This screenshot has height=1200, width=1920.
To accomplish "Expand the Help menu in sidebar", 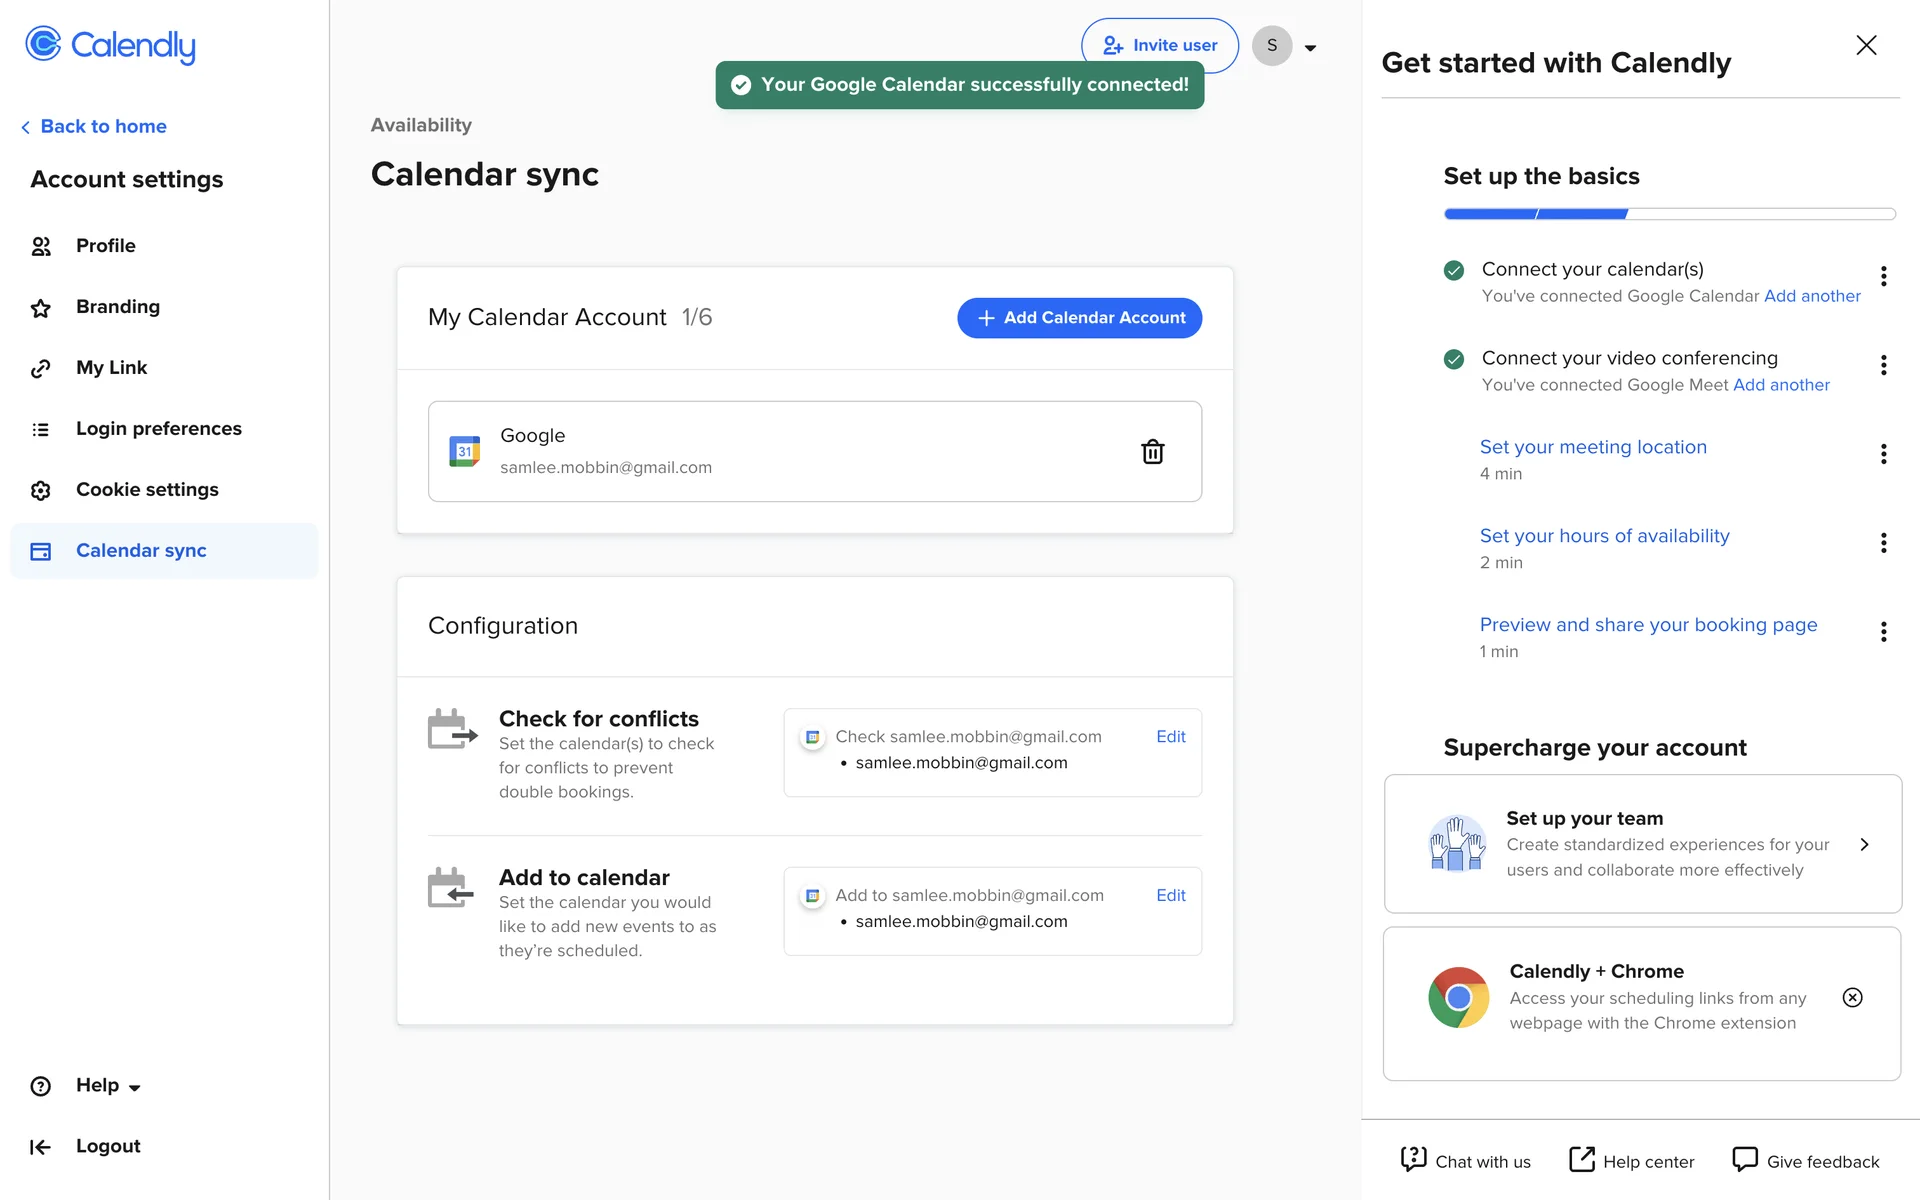I will (107, 1086).
